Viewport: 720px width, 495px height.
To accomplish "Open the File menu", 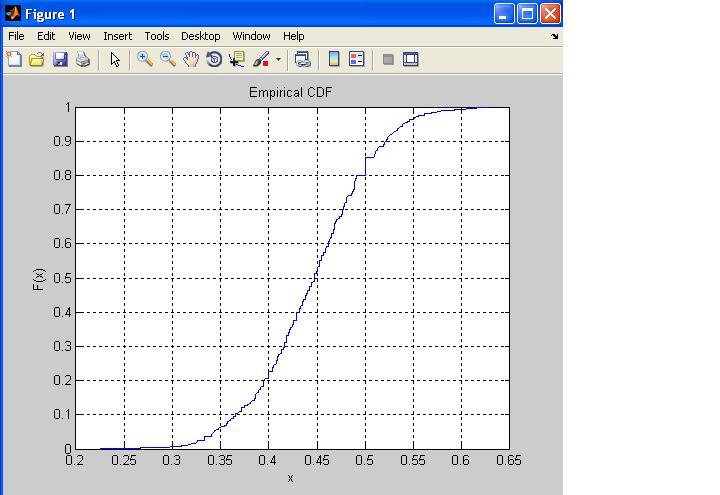I will [x=16, y=36].
